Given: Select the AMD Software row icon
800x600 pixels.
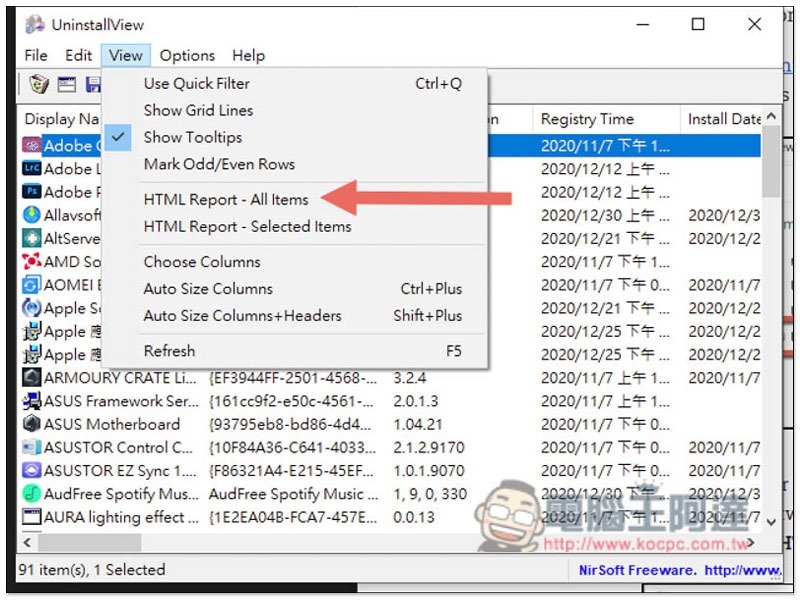Looking at the screenshot, I should click(x=32, y=262).
